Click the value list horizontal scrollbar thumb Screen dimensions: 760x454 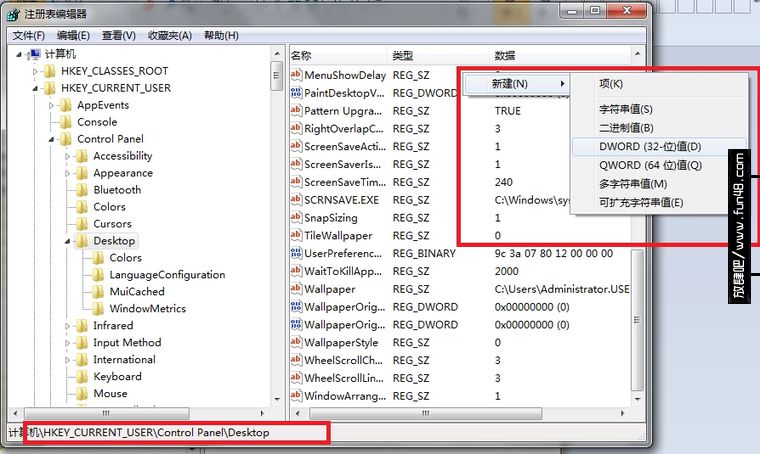tap(425, 414)
